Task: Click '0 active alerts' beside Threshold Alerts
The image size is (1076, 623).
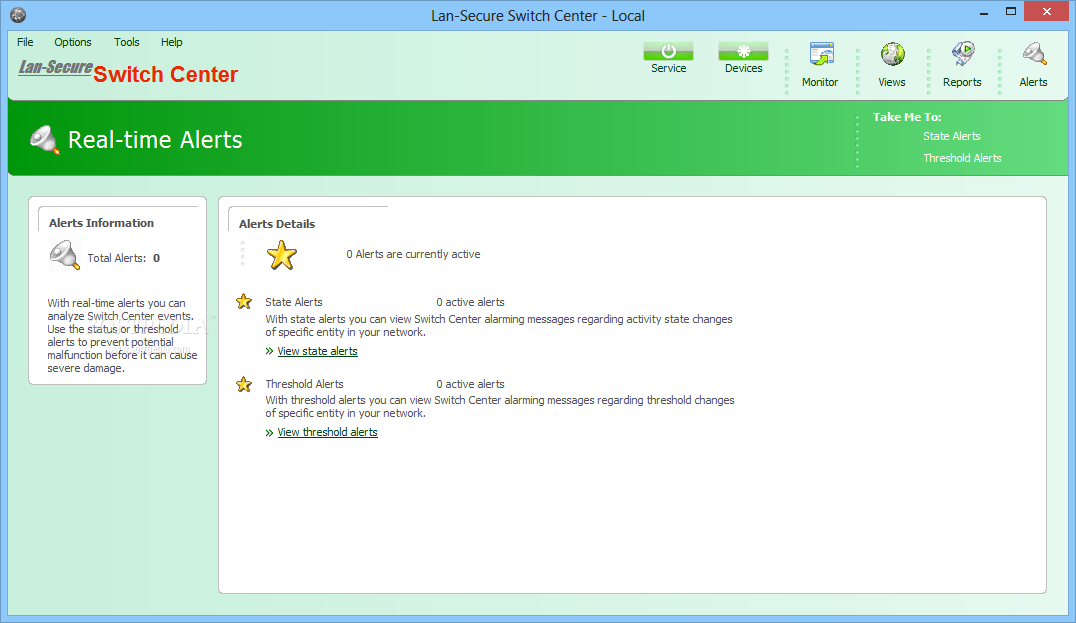Action: (x=470, y=384)
